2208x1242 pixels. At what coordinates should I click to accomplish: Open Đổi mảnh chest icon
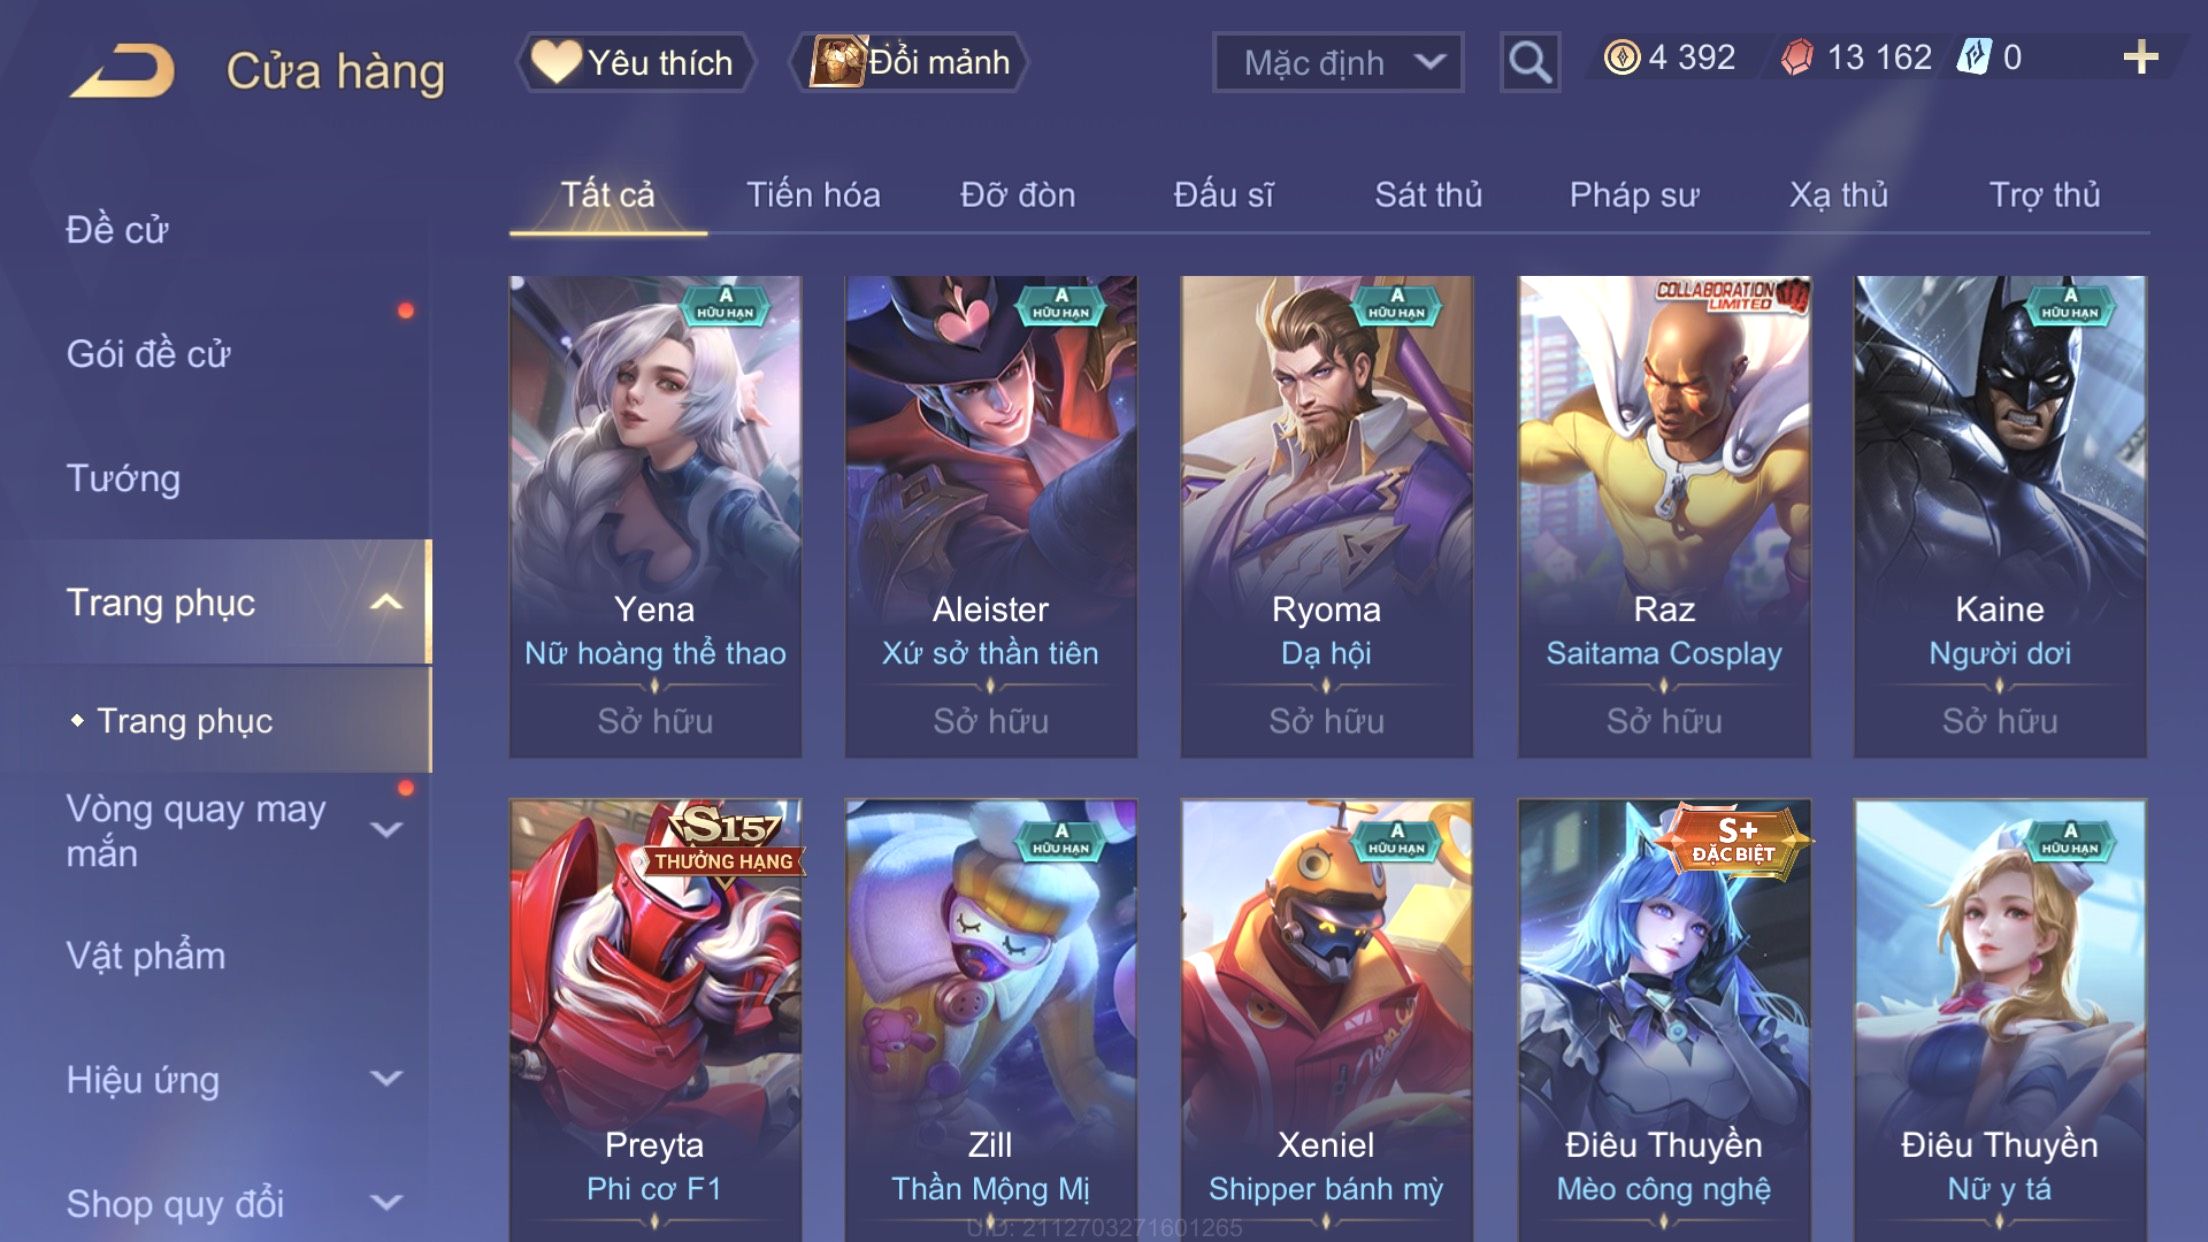(837, 62)
